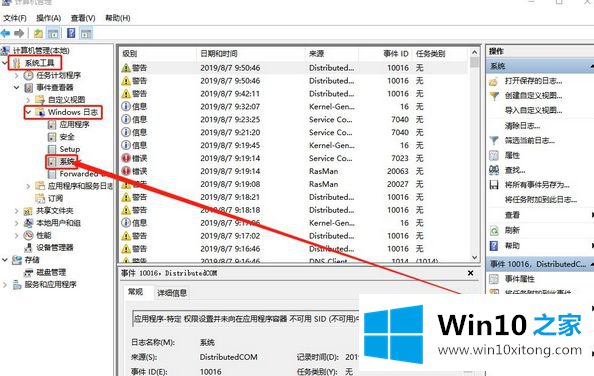This screenshot has height=376, width=594.
Task: Click the event list scrollbar up arrow
Action: click(x=475, y=52)
